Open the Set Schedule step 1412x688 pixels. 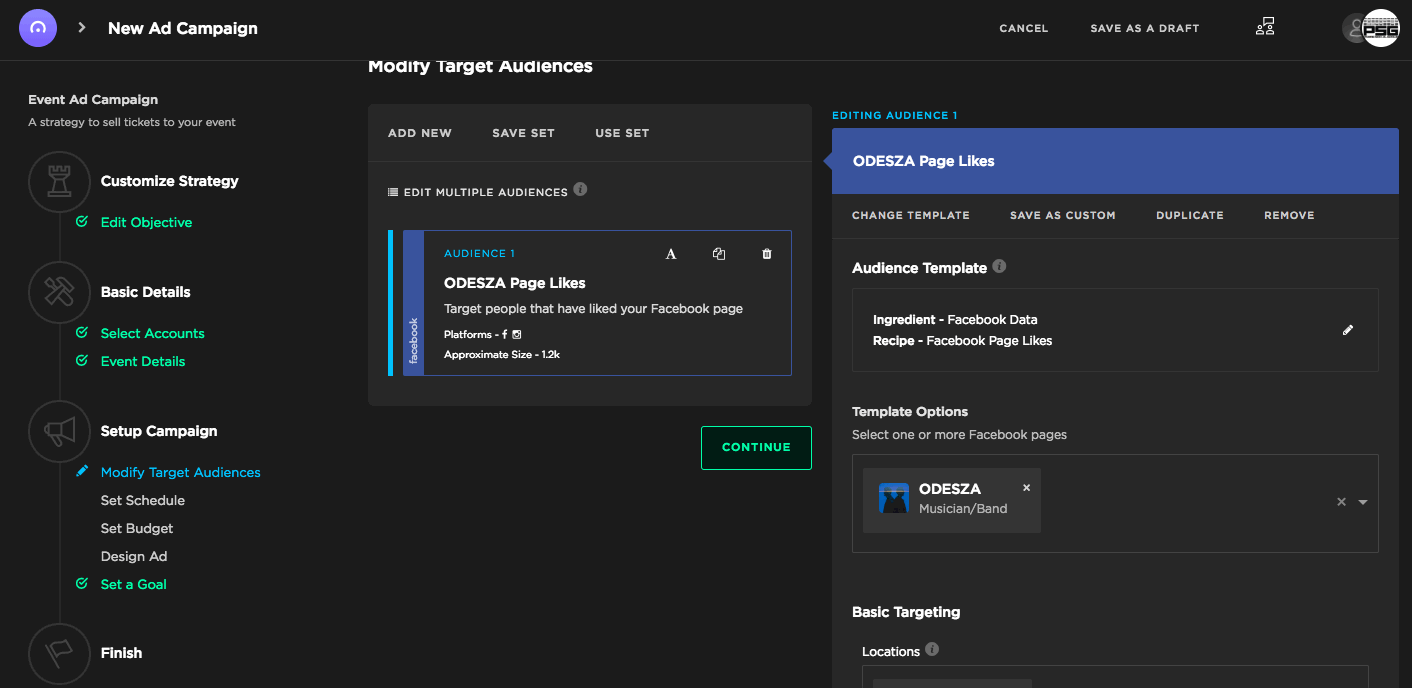[x=143, y=500]
